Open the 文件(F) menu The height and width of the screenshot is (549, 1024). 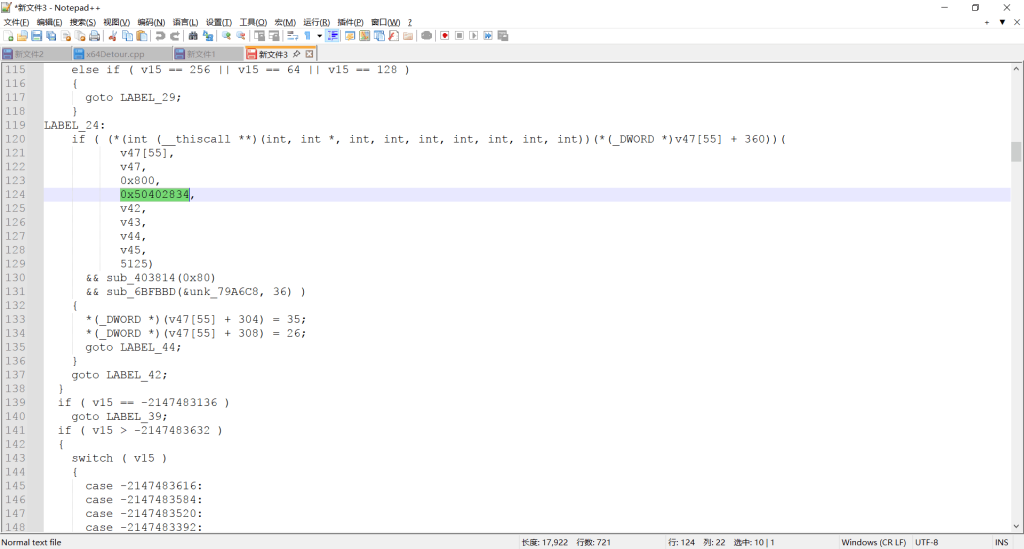16,22
